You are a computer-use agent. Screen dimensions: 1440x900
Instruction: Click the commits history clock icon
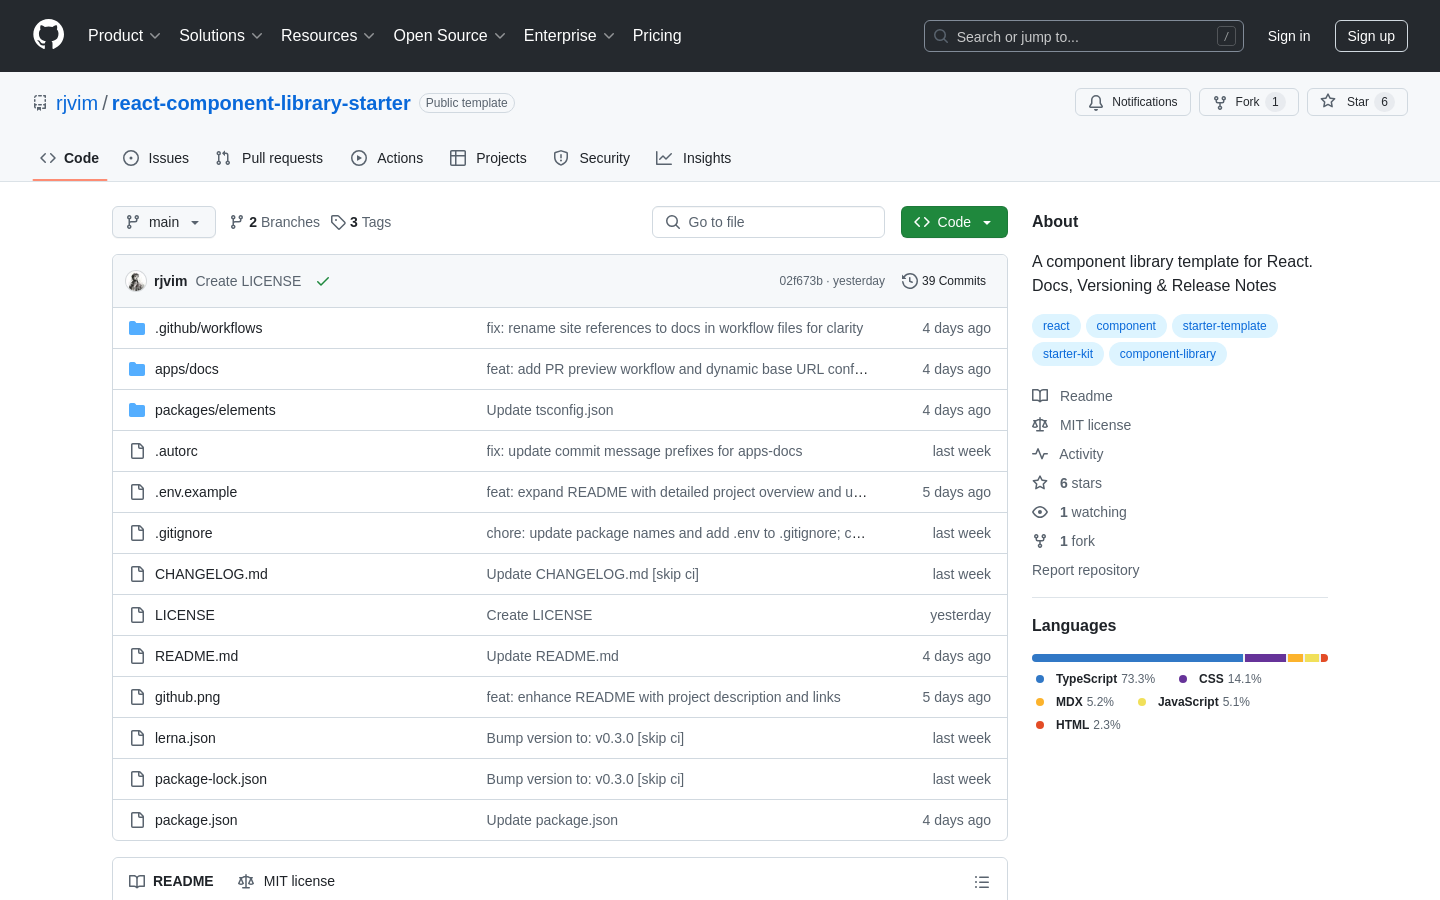[909, 281]
